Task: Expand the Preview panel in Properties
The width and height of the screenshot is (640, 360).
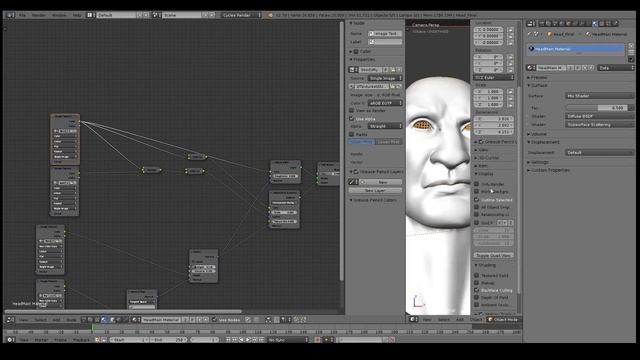Action: pos(538,77)
